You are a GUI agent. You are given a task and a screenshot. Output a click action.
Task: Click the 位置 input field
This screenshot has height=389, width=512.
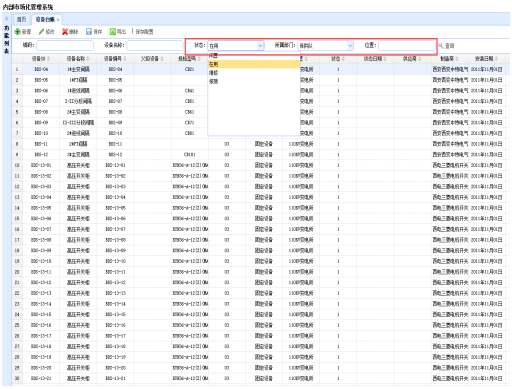pyautogui.click(x=407, y=45)
